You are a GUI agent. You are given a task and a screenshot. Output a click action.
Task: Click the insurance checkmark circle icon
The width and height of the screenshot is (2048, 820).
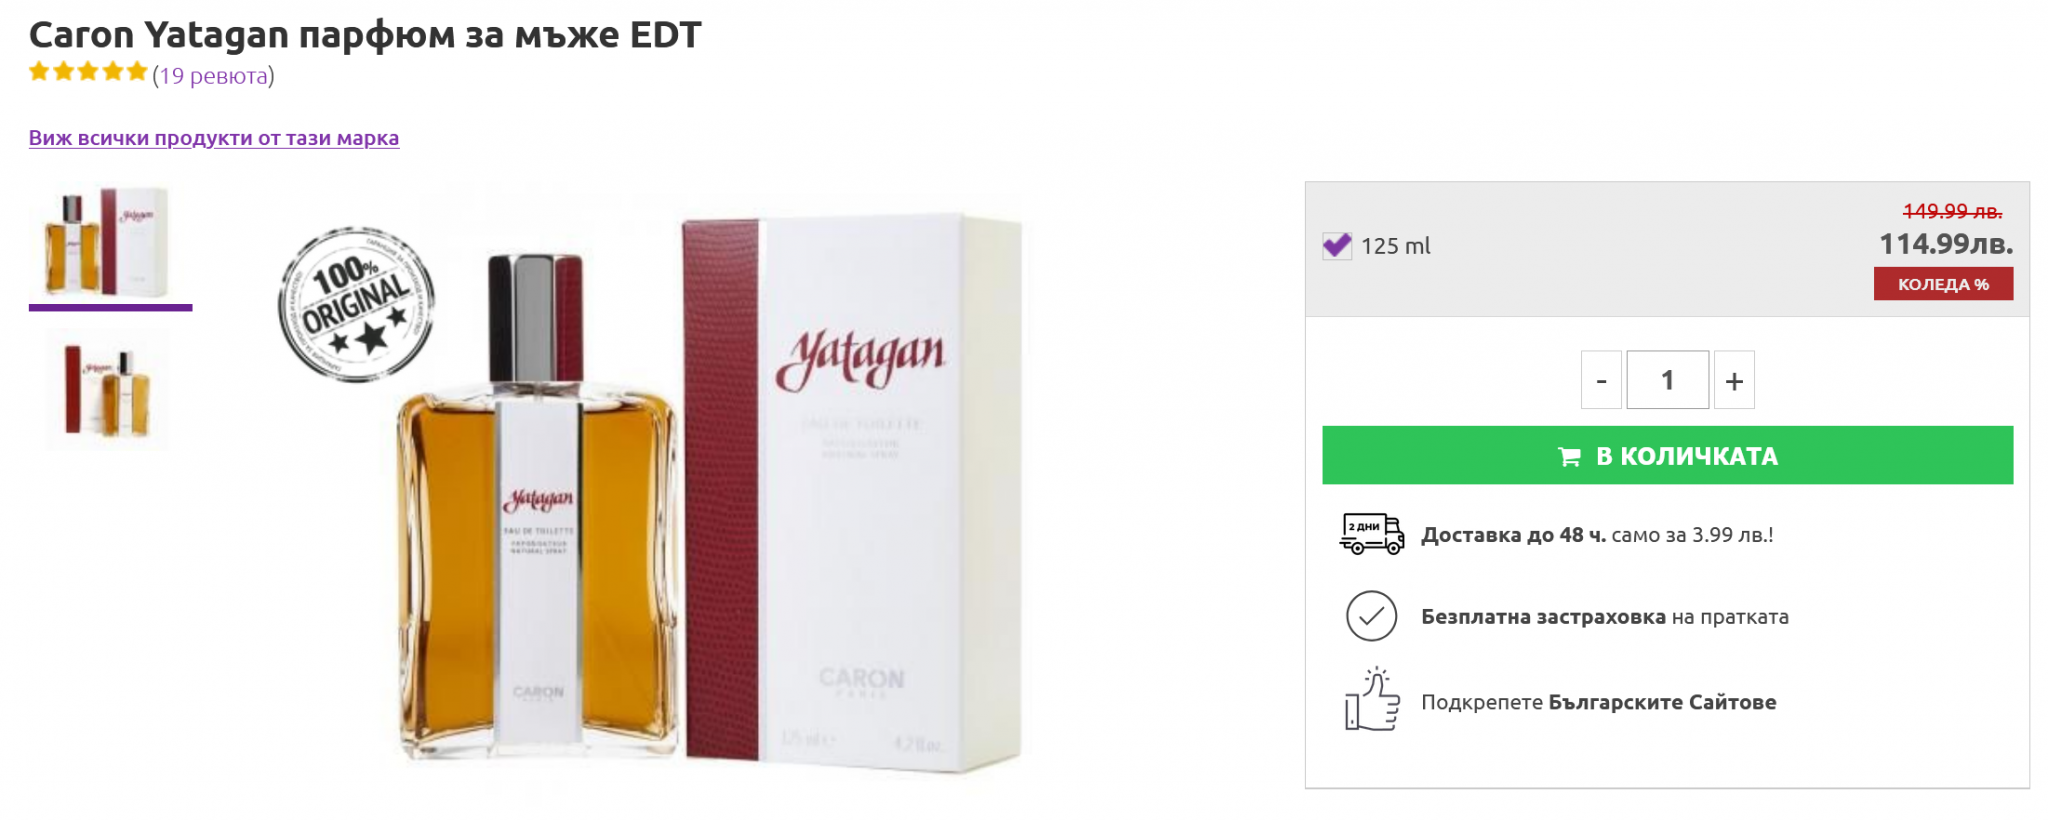(1371, 616)
